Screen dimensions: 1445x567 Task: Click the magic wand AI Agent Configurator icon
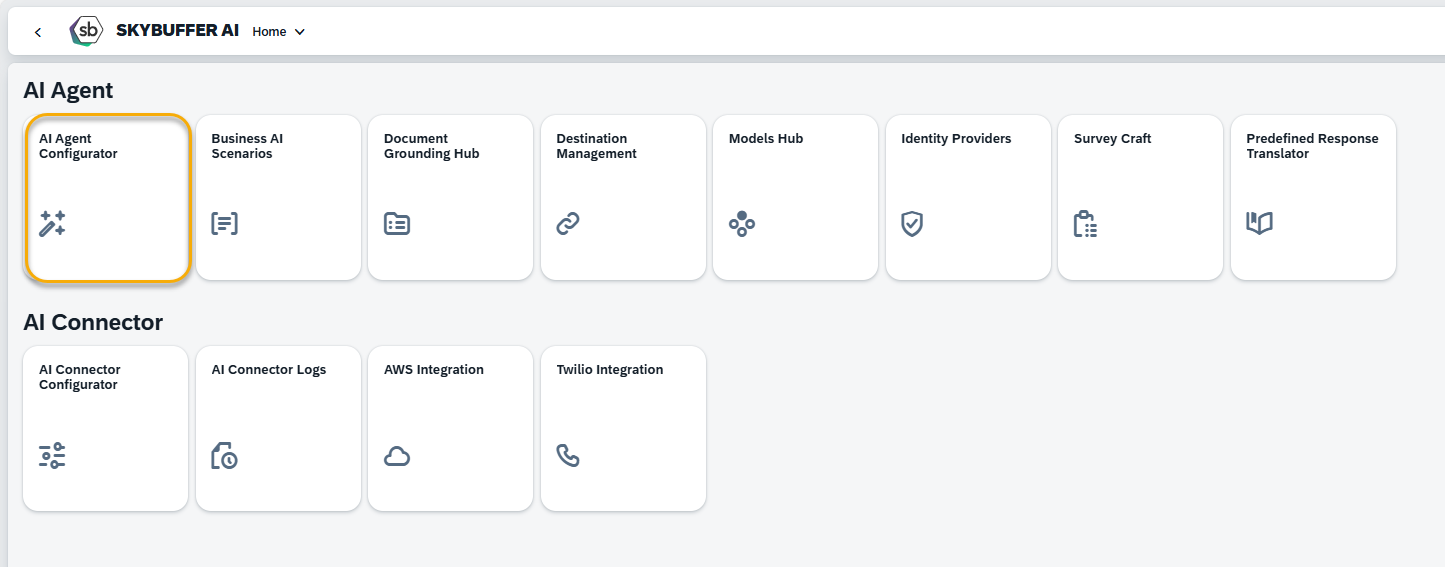click(x=52, y=224)
